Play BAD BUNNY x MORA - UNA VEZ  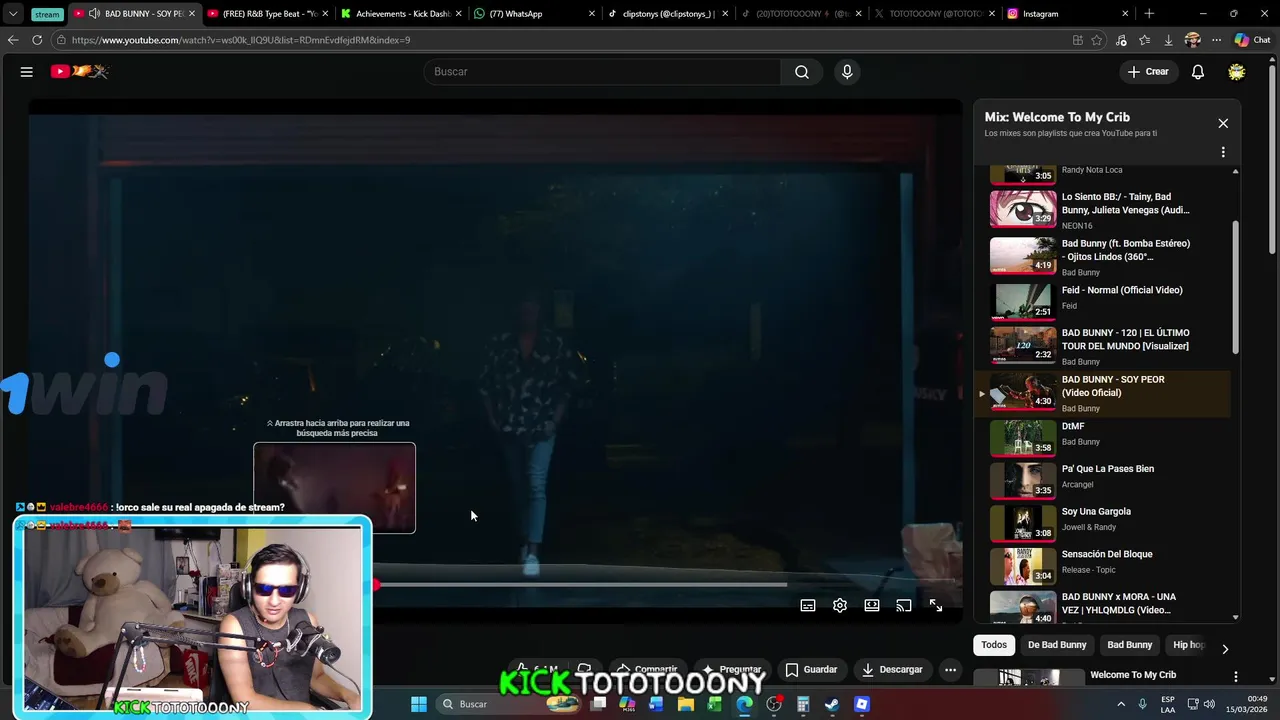click(x=1104, y=606)
